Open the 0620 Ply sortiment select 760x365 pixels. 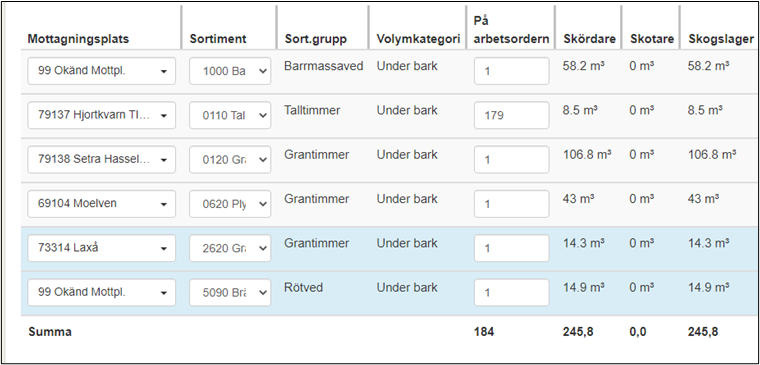(x=230, y=204)
